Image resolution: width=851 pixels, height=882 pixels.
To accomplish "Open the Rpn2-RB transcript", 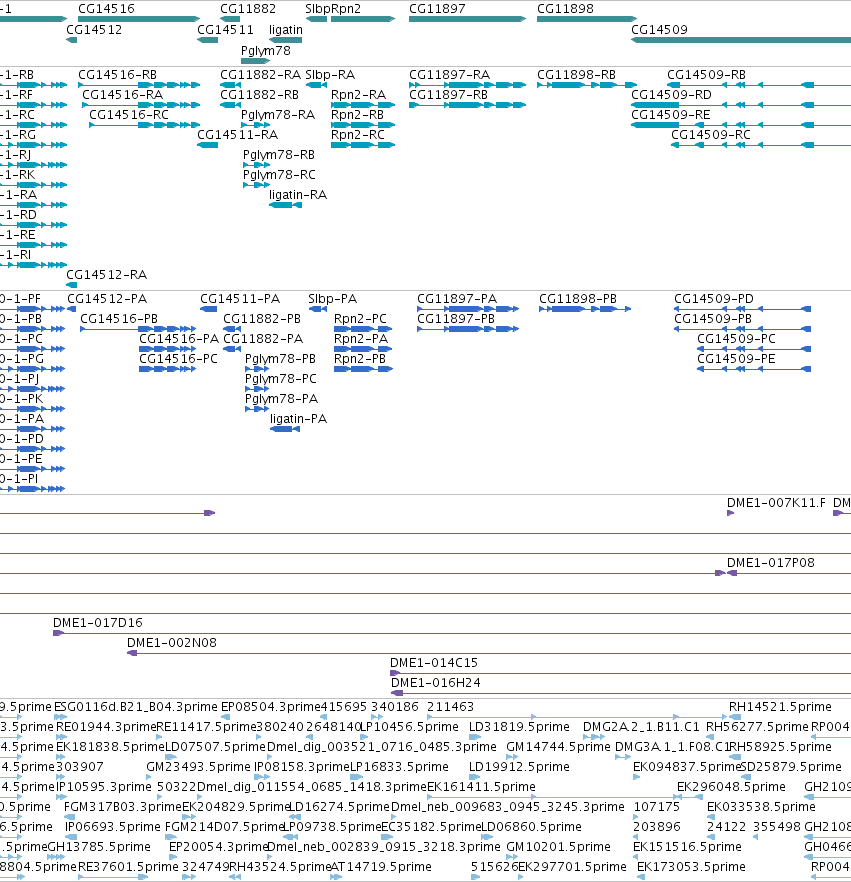I will click(x=358, y=115).
